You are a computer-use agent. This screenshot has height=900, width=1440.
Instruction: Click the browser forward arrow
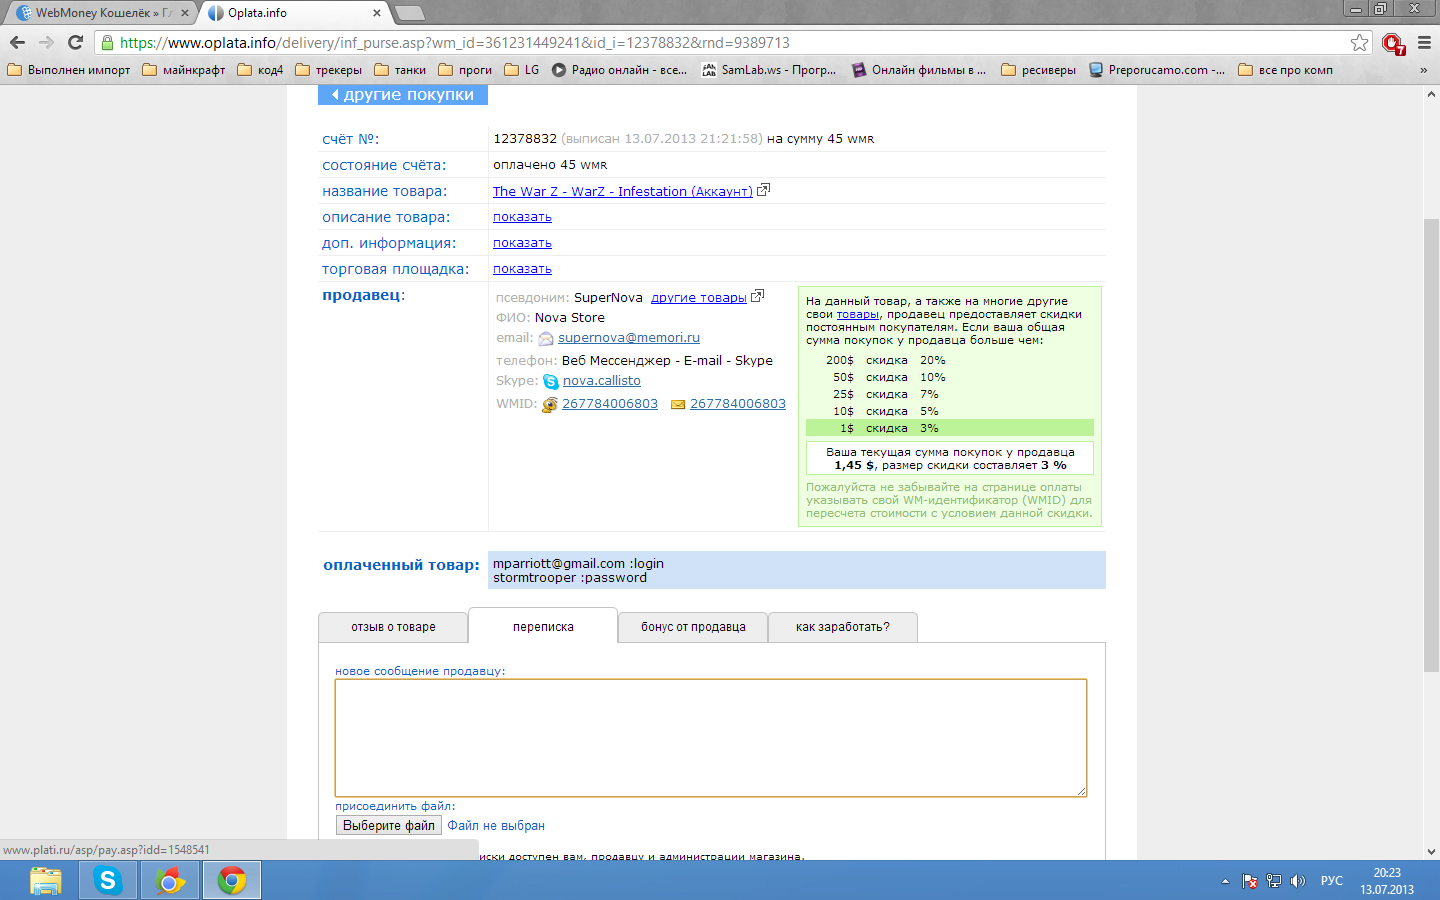coord(46,42)
